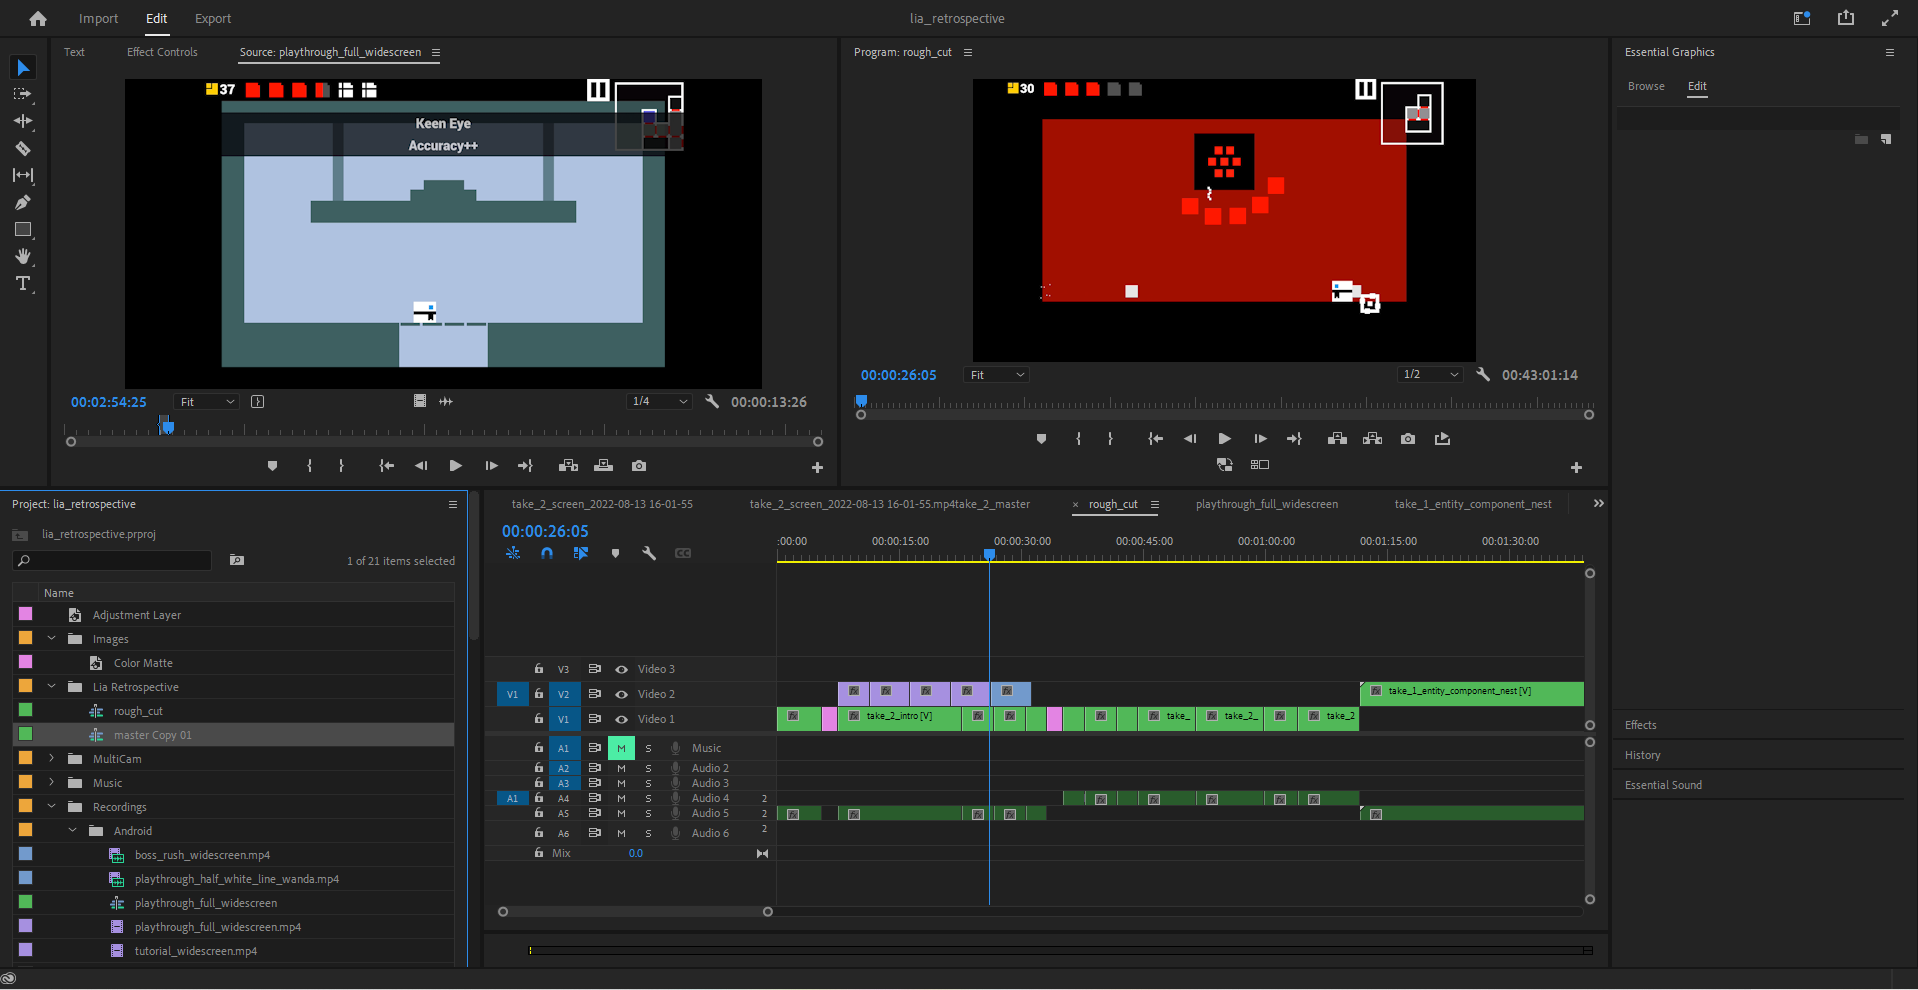Mute the Audio 4 track

621,798
